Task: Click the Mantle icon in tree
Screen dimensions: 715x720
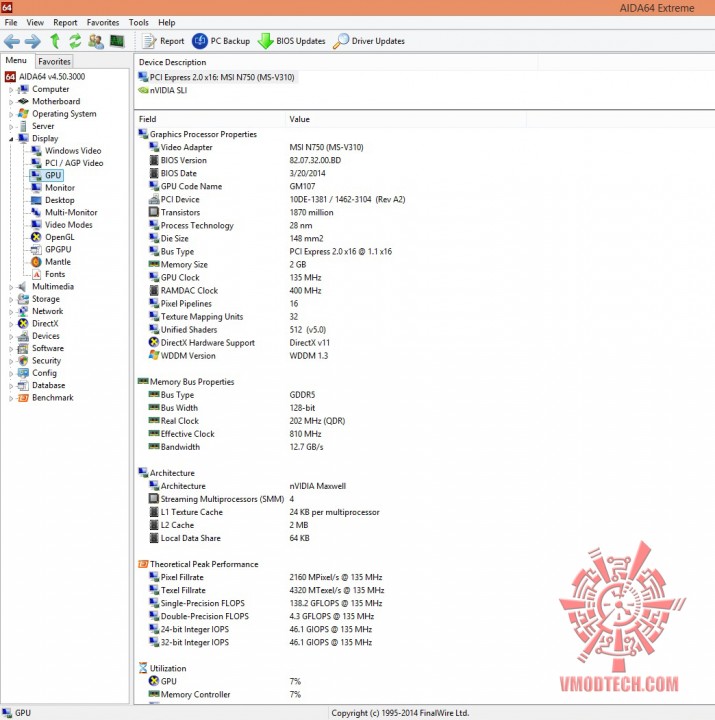Action: 36,262
